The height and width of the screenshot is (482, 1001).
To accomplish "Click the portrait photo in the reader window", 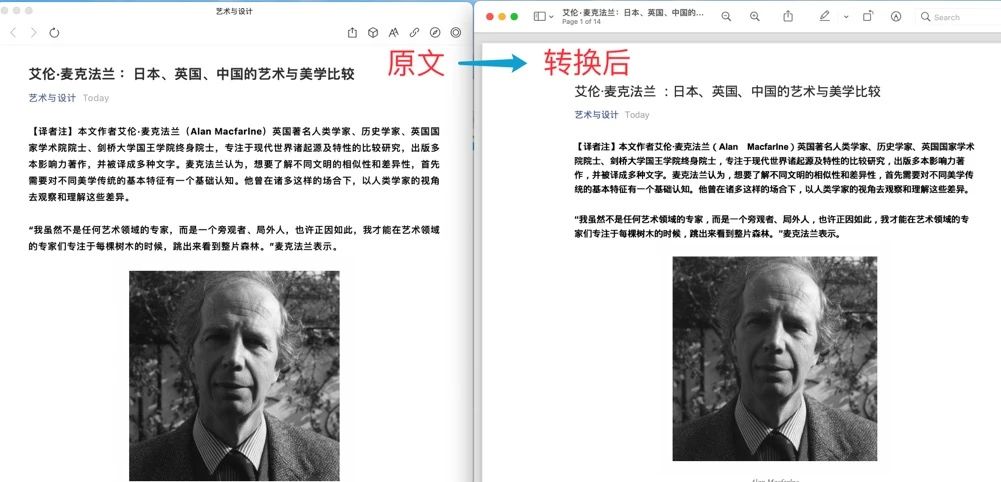I will click(x=234, y=375).
